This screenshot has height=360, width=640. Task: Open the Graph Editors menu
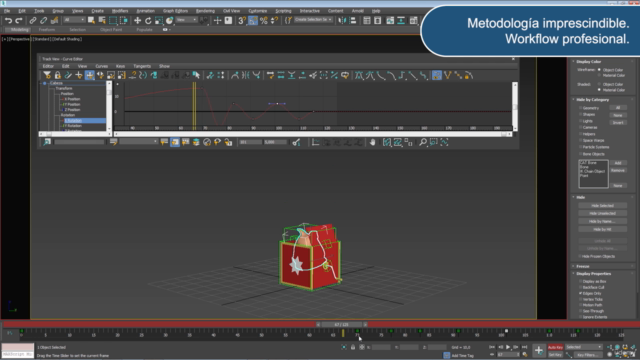click(176, 11)
